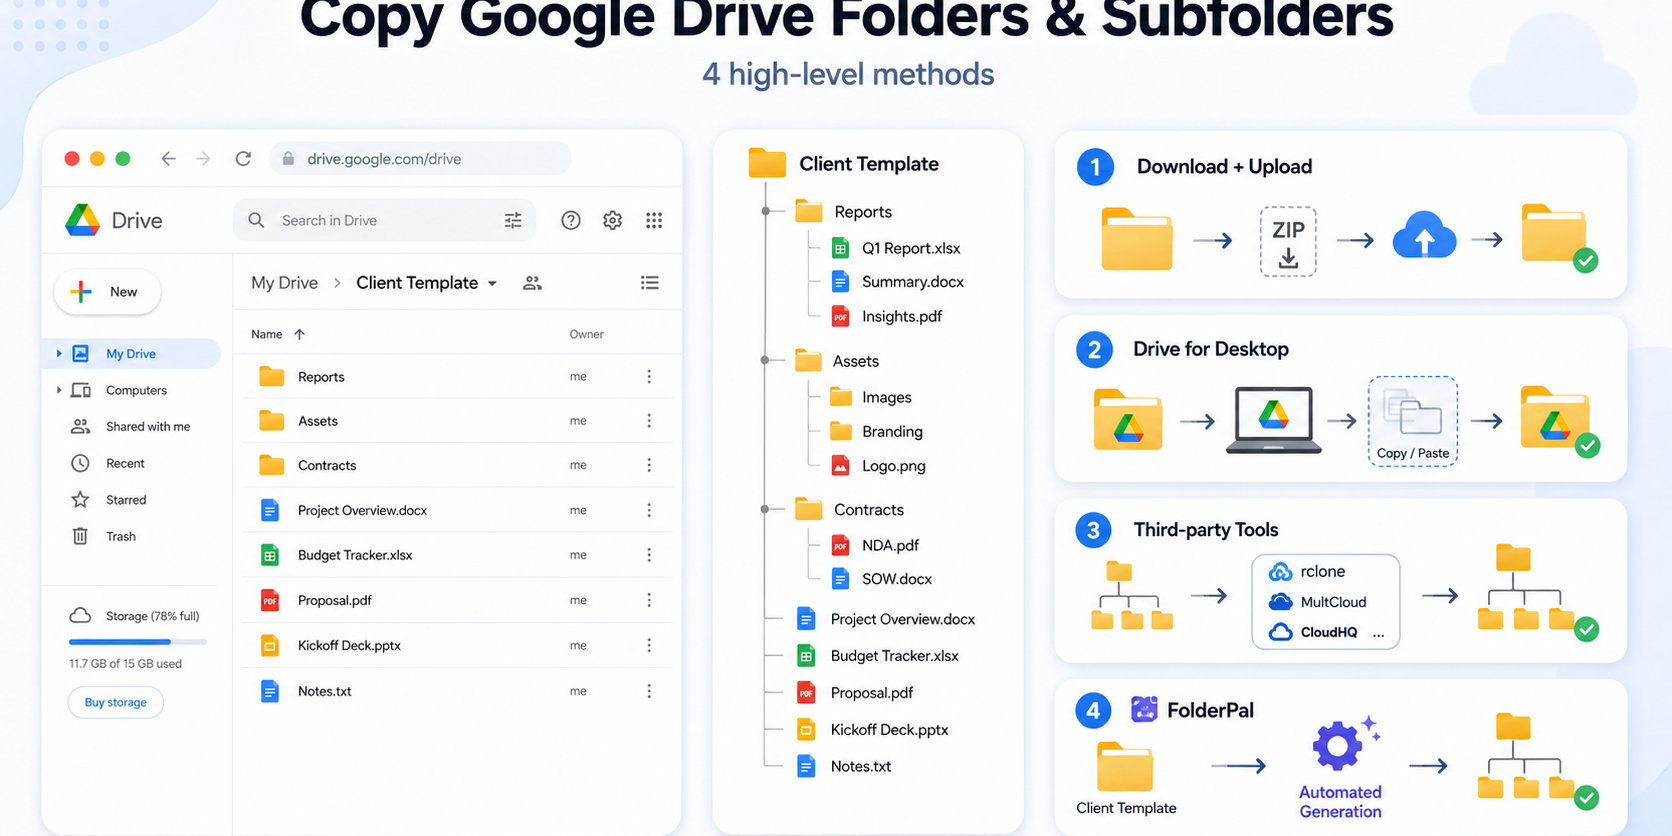Click the Buy storage button
Image resolution: width=1672 pixels, height=836 pixels.
click(x=116, y=702)
